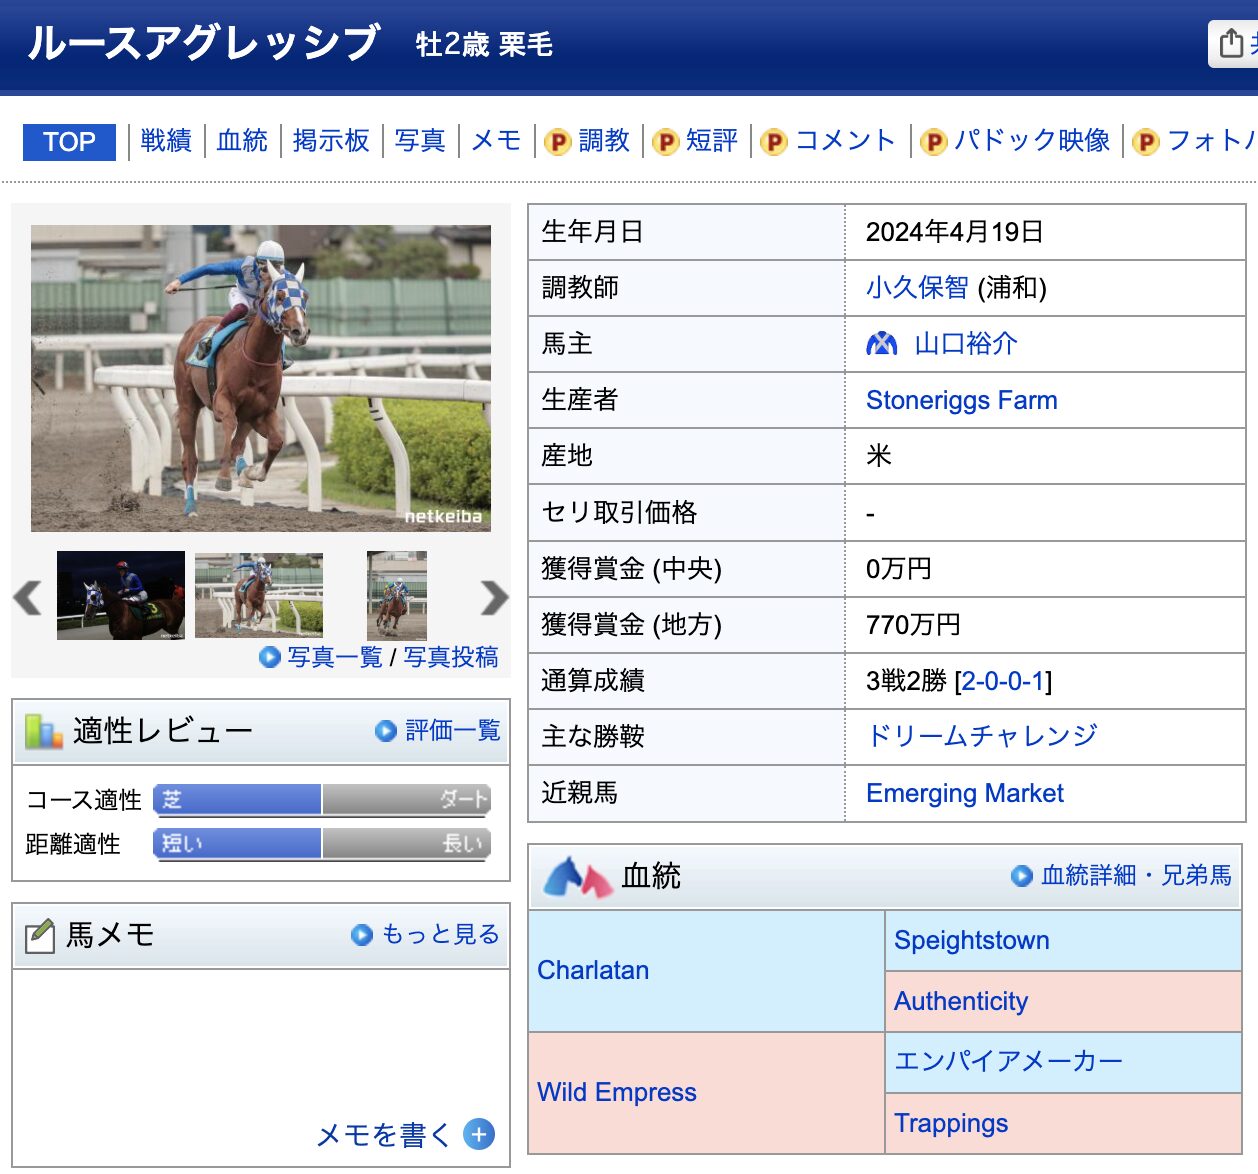Click the owner silks icon by 山口裕介
This screenshot has width=1258, height=1174.
coord(882,344)
